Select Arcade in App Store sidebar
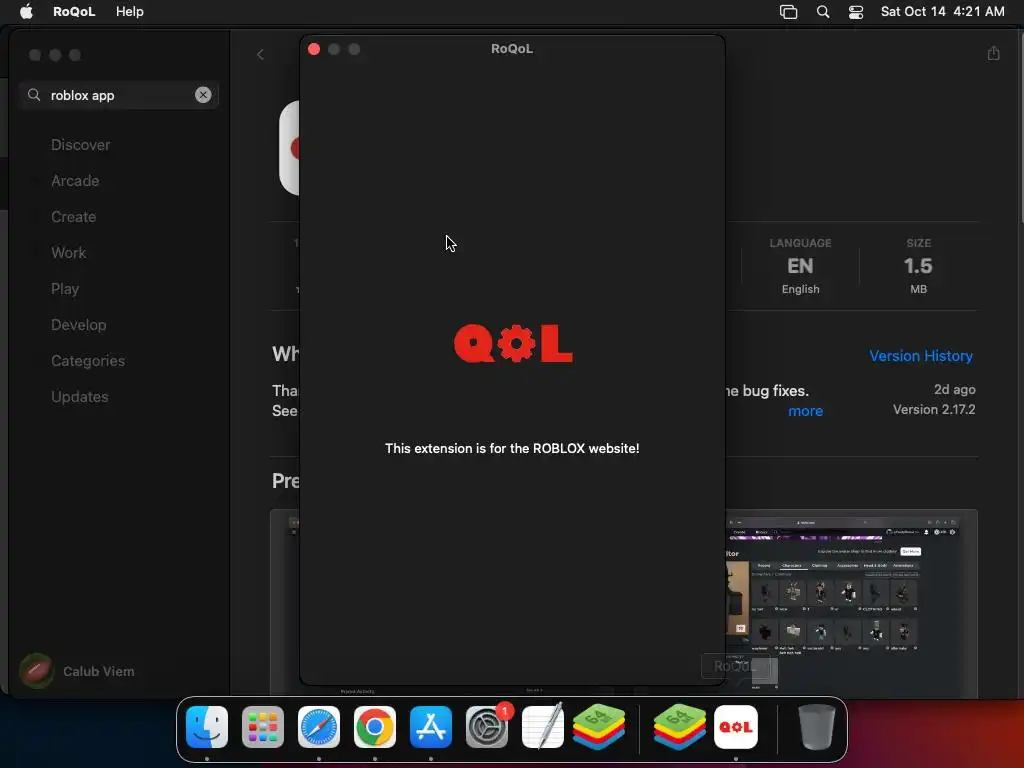Viewport: 1024px width, 768px height. [75, 181]
